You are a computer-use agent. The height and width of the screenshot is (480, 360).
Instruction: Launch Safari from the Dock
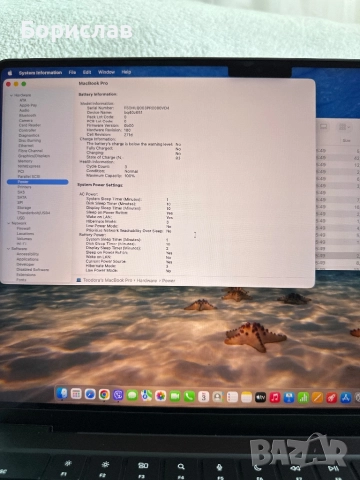click(x=90, y=394)
